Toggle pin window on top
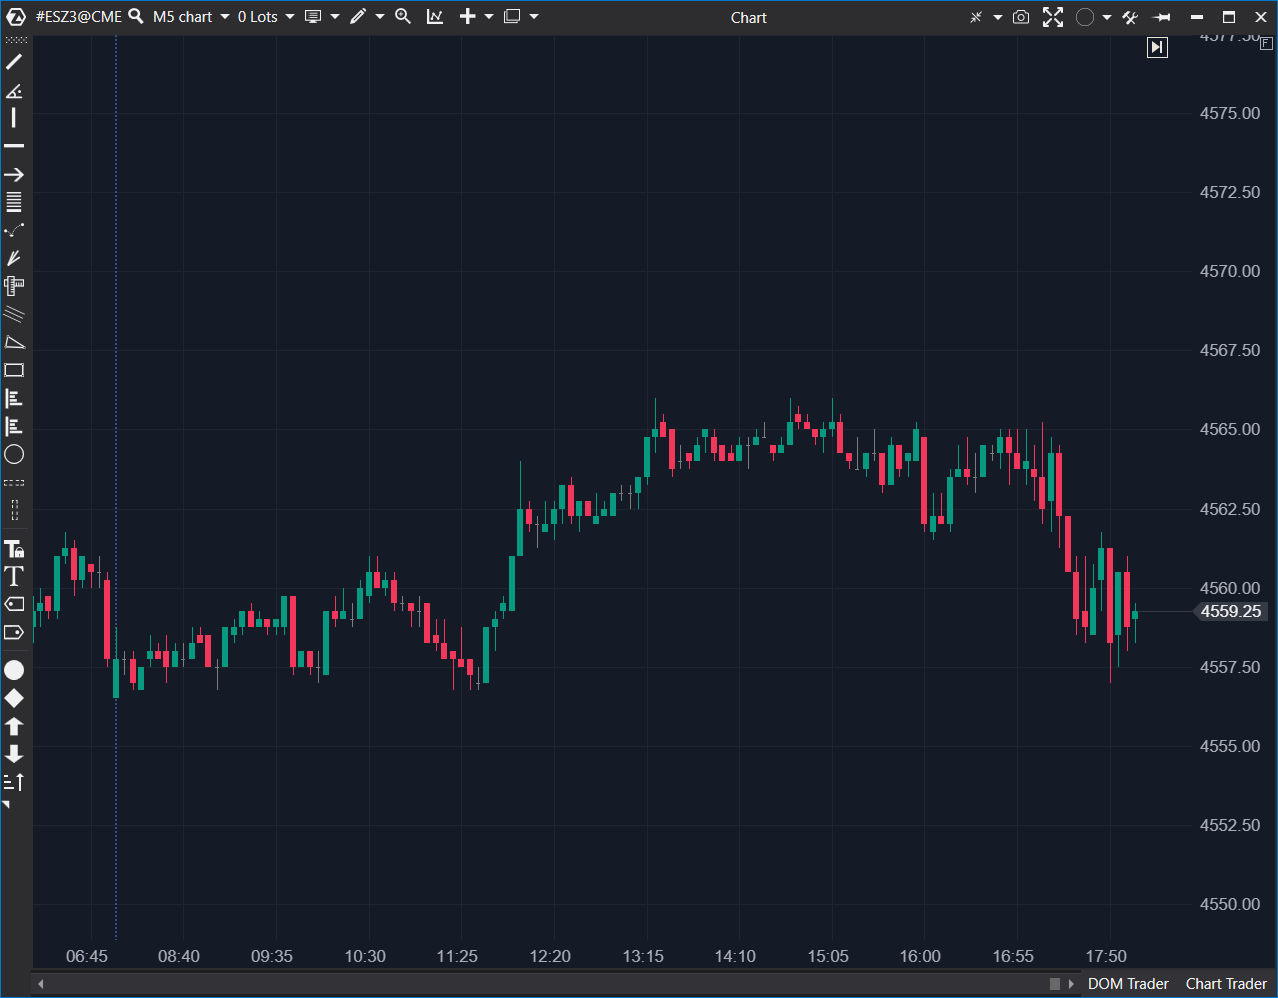1278x998 pixels. pos(1162,17)
